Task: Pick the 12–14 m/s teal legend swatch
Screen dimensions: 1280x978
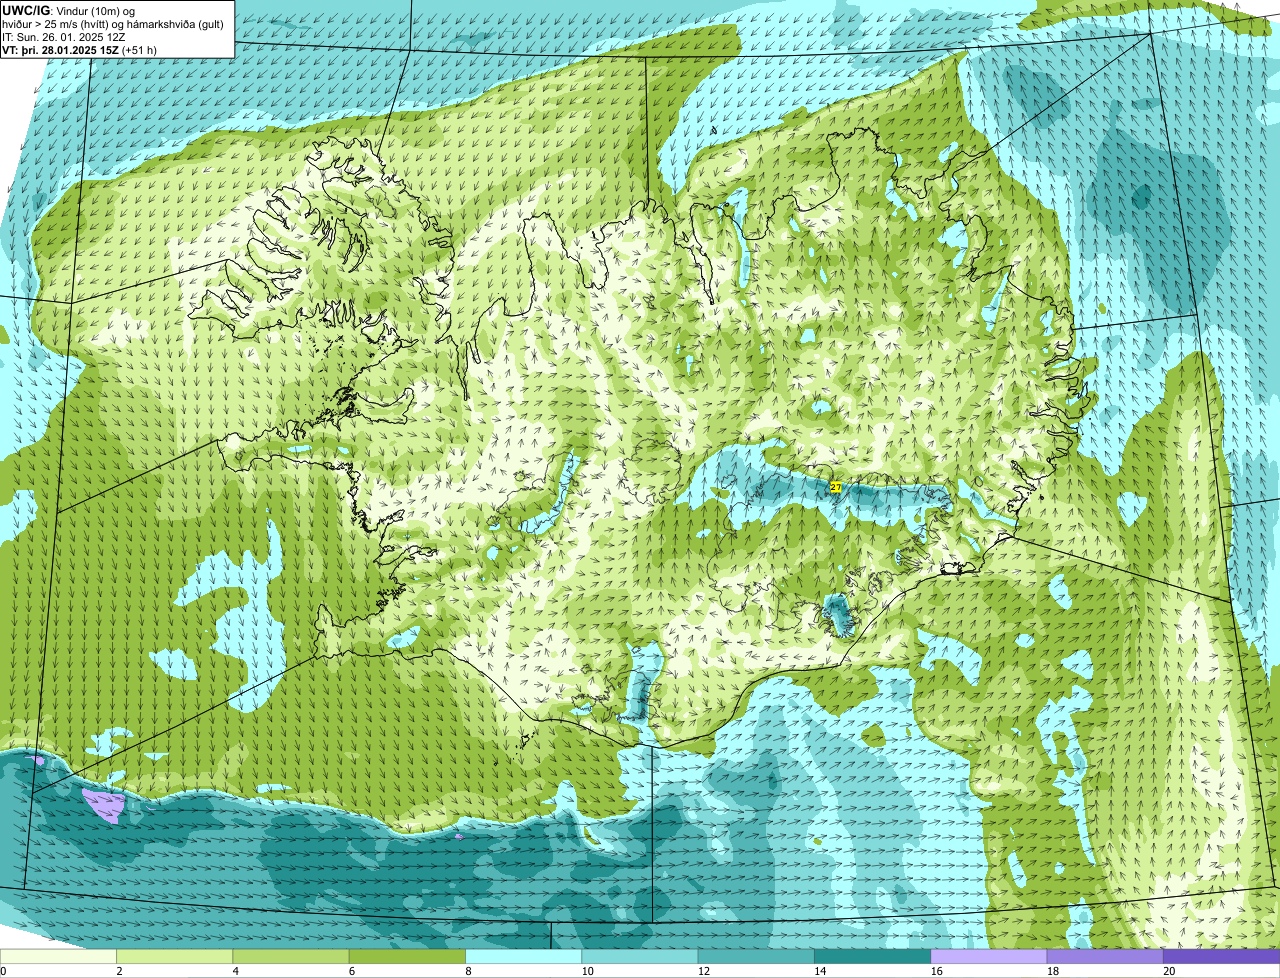Action: [x=756, y=957]
